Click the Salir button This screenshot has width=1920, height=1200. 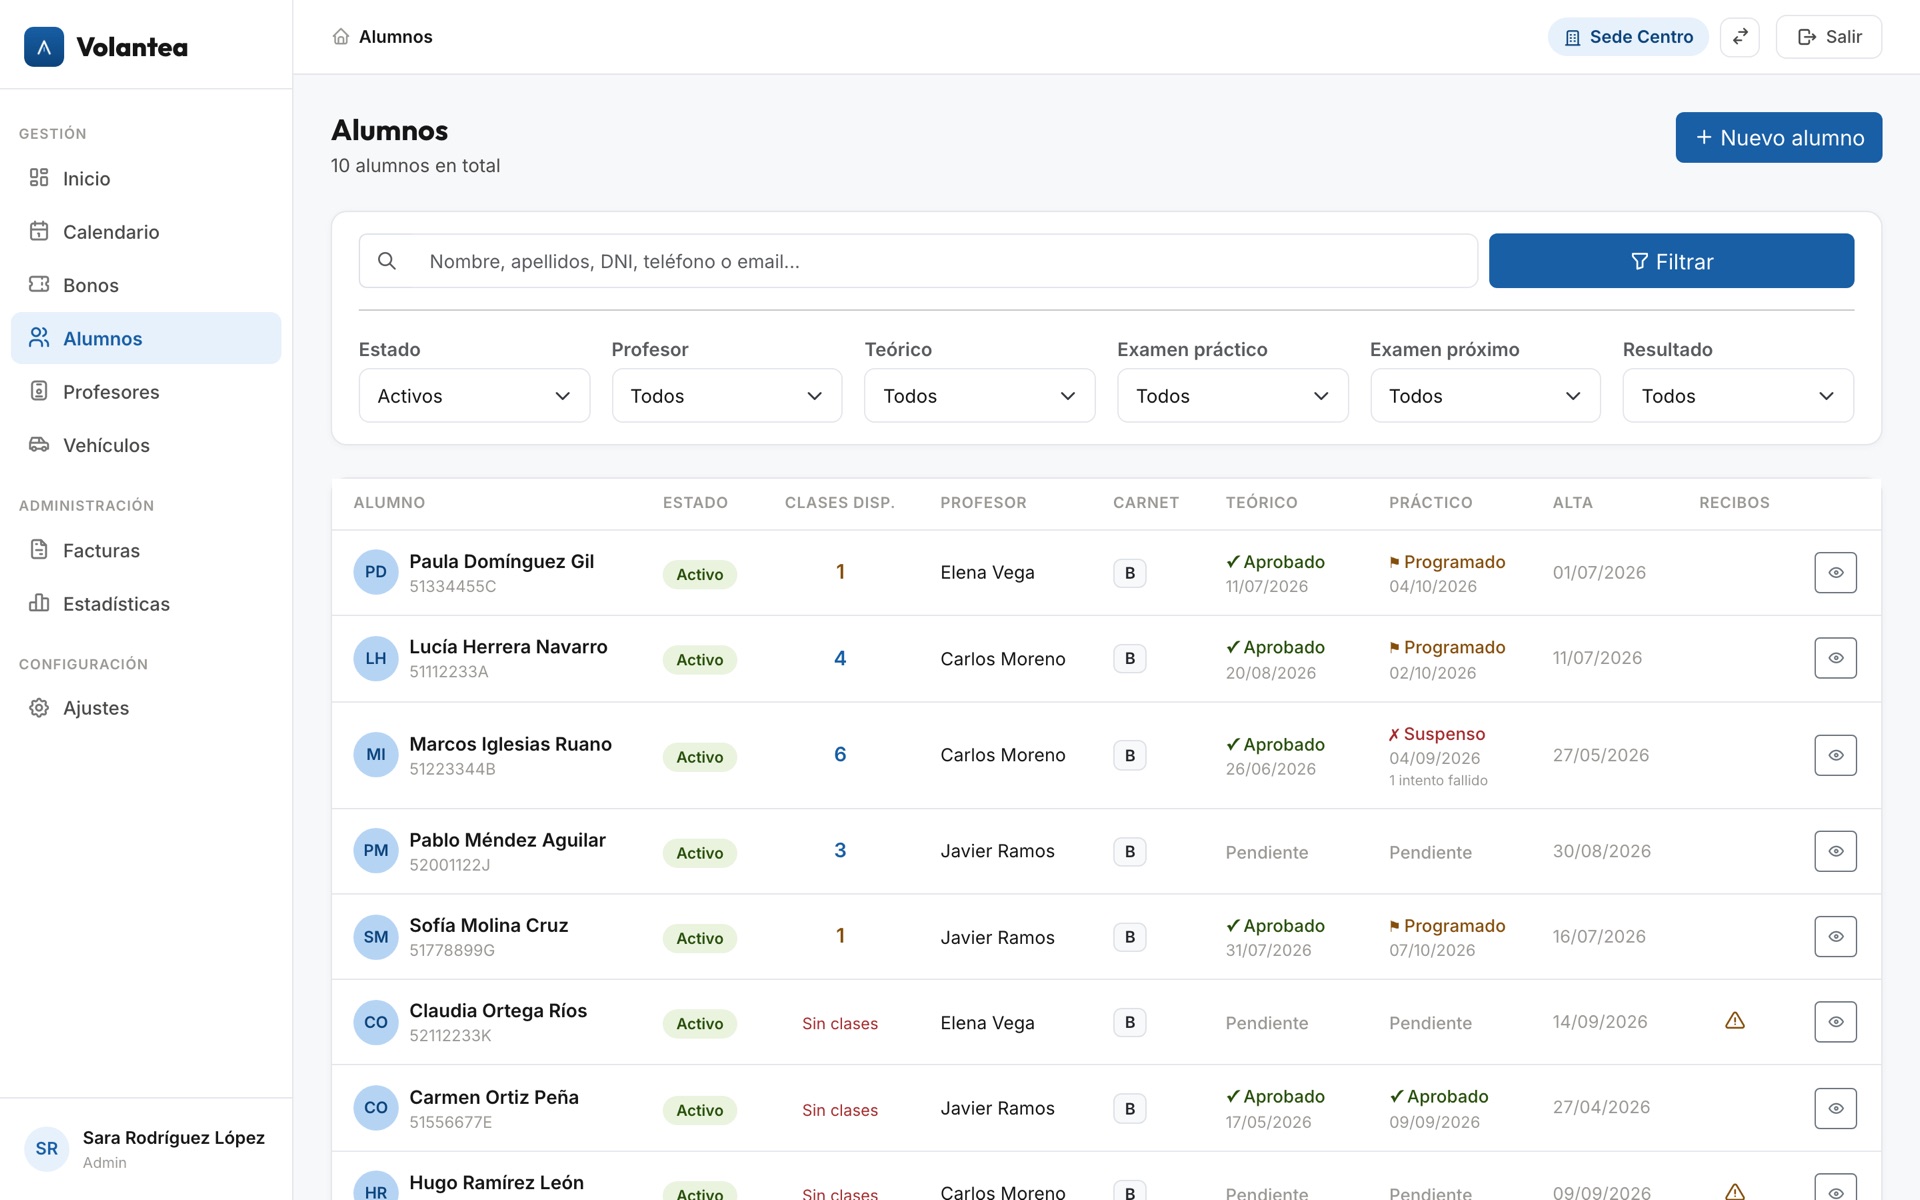(x=1828, y=37)
